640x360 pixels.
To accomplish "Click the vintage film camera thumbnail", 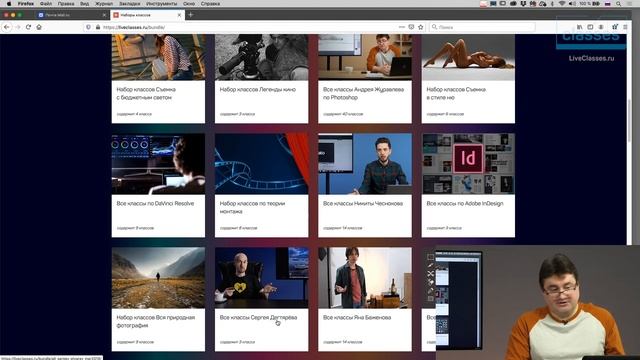I will [262, 57].
